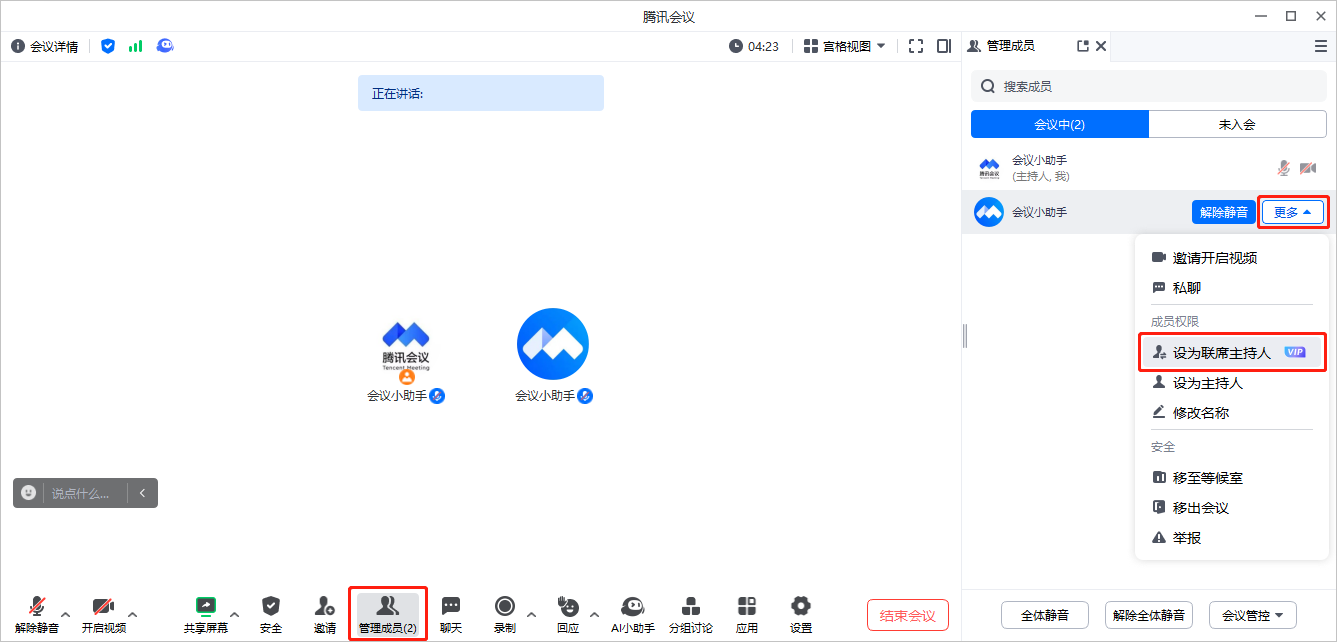Click the 04:23 meeting timer
1337x642 pixels.
pos(754,46)
